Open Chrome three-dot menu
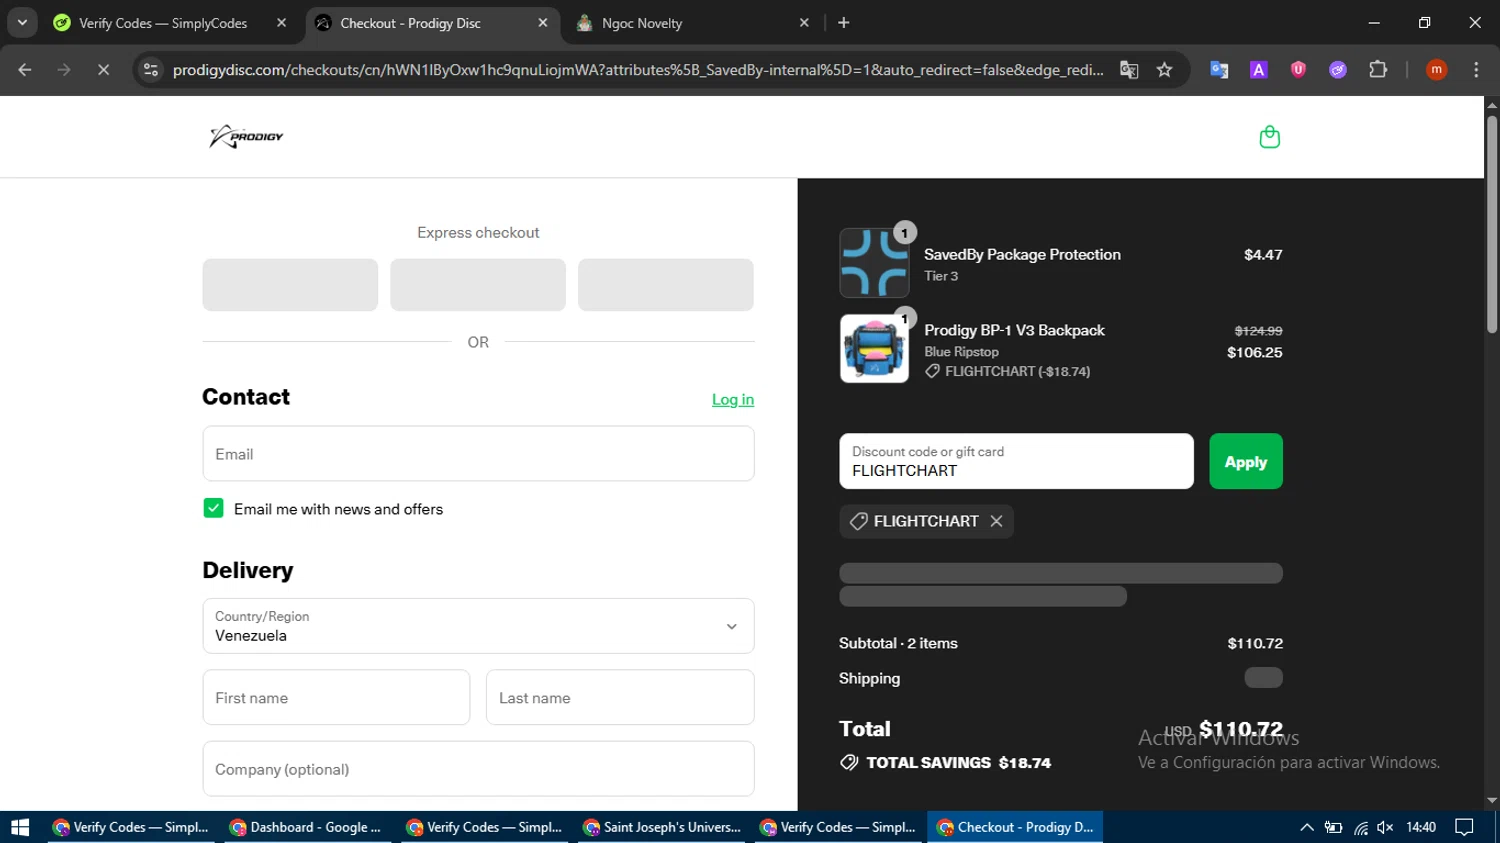The width and height of the screenshot is (1500, 843). [x=1476, y=70]
